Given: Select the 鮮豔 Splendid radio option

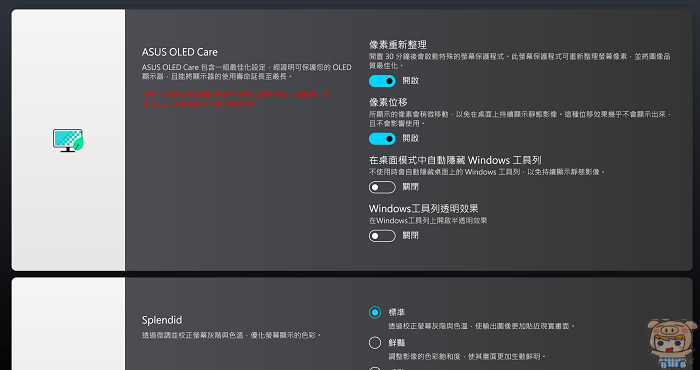Looking at the screenshot, I should (375, 343).
